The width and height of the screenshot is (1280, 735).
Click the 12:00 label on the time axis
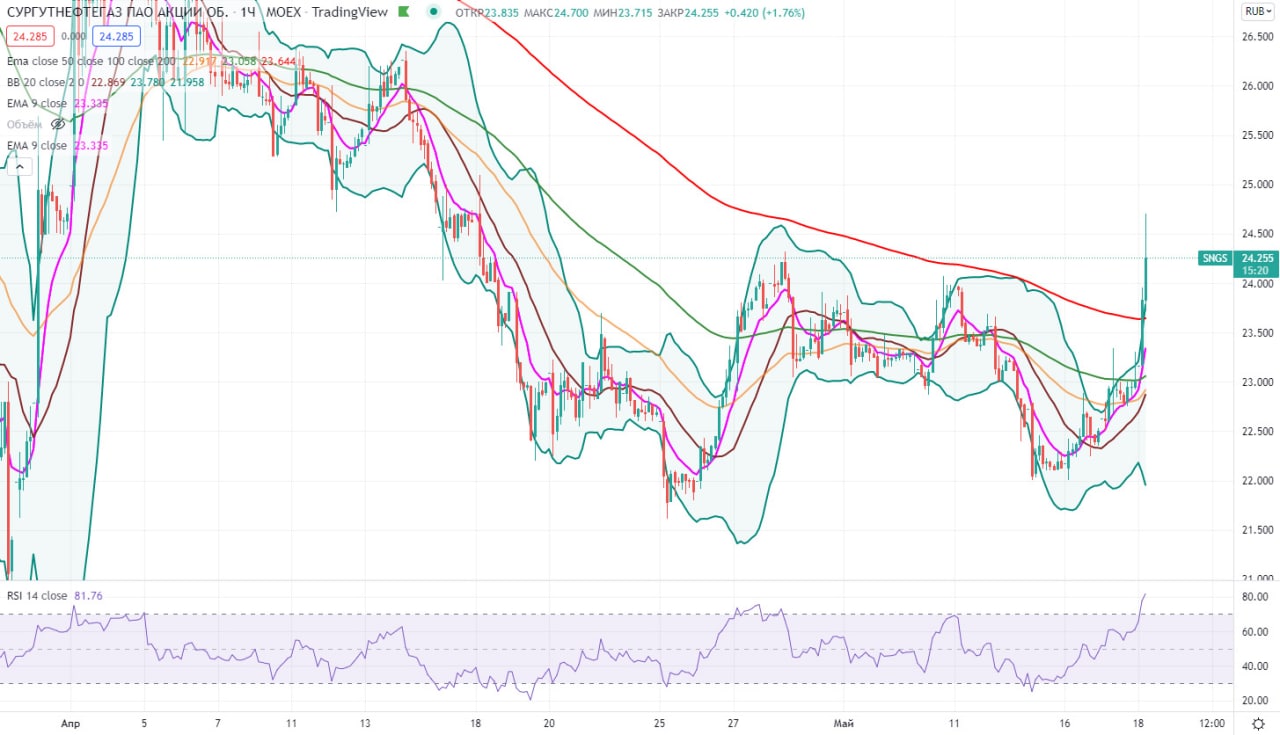1210,722
